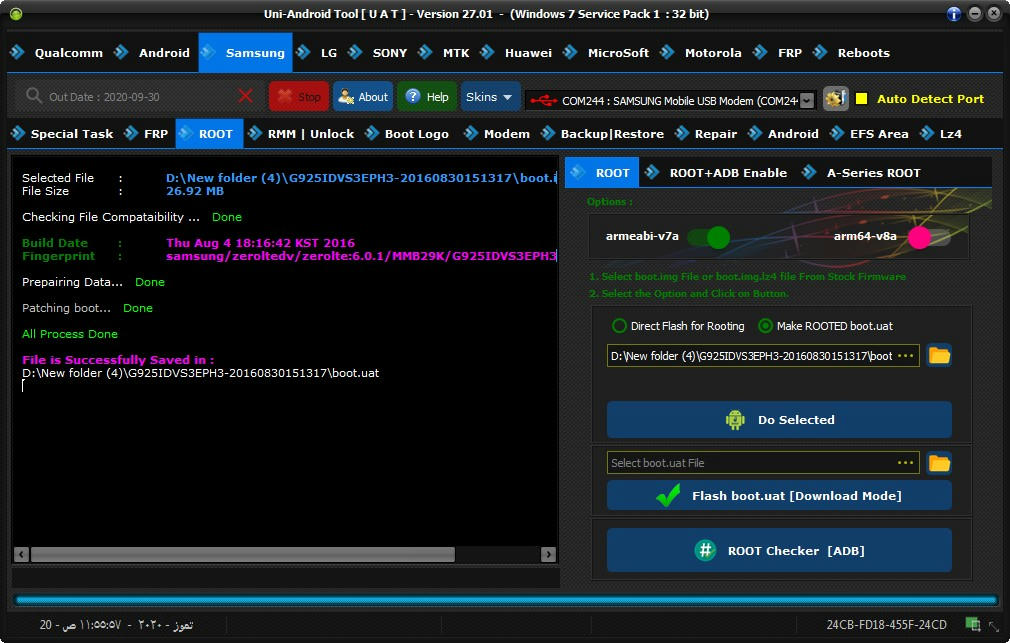Click the Do Selected button
Image resolution: width=1010 pixels, height=643 pixels.
coord(779,420)
